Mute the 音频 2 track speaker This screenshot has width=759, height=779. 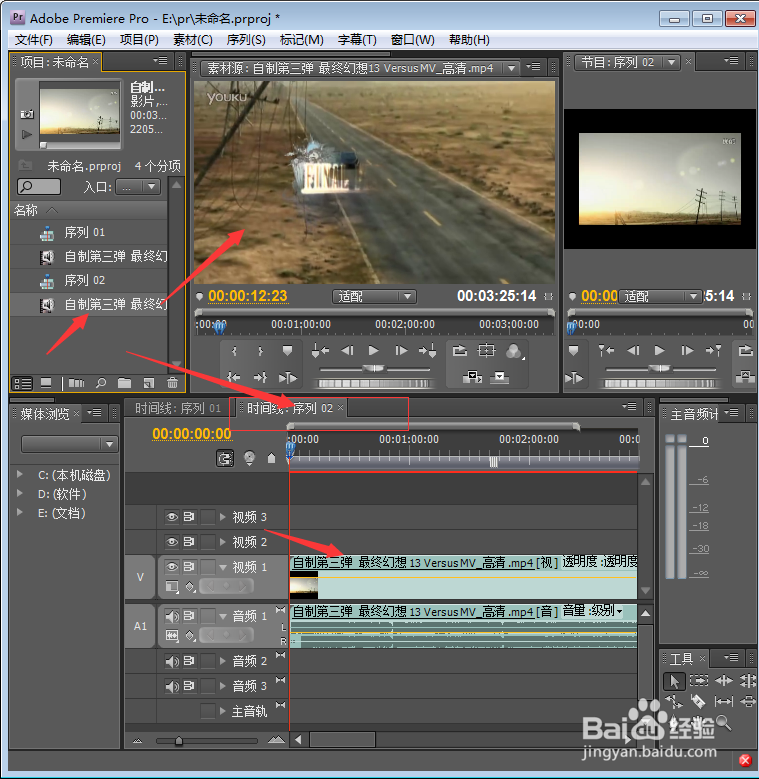tap(172, 661)
